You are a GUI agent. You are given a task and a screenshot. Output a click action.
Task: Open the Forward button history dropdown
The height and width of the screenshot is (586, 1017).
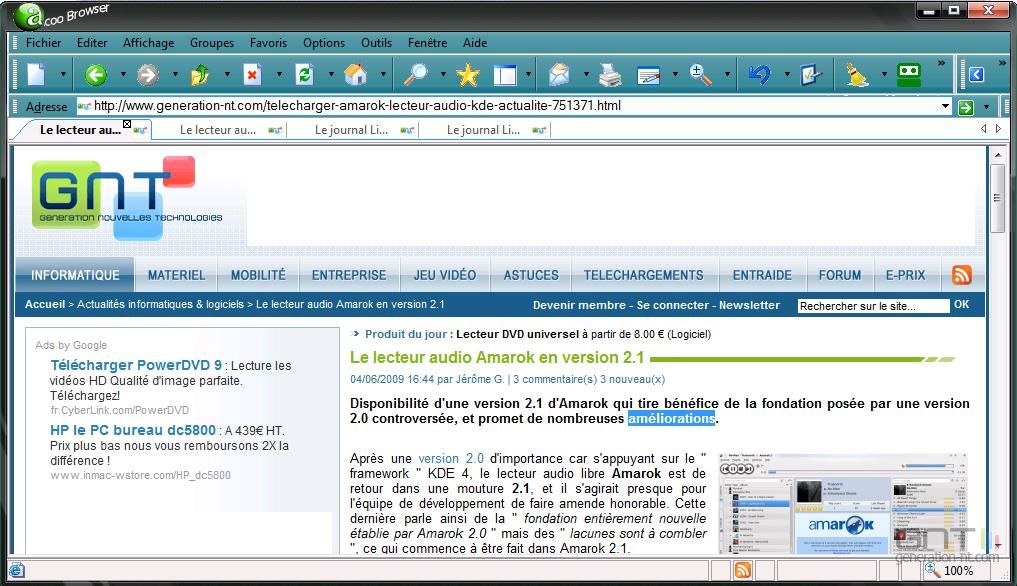pyautogui.click(x=175, y=75)
